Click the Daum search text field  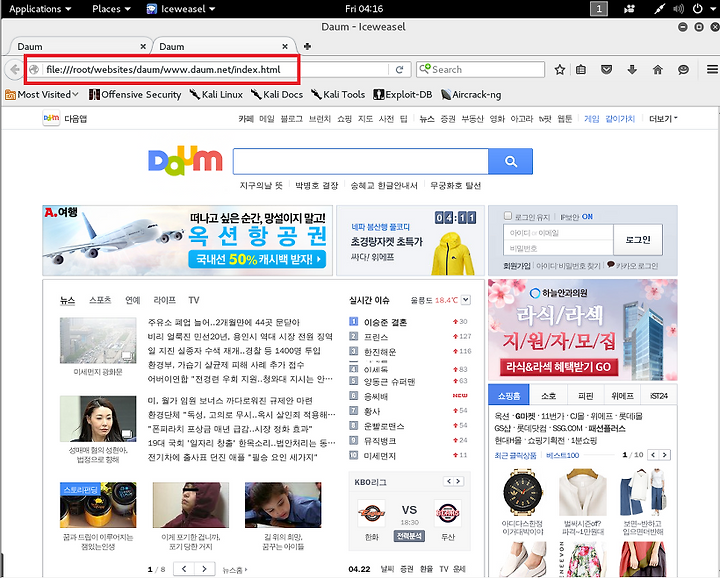pyautogui.click(x=360, y=161)
